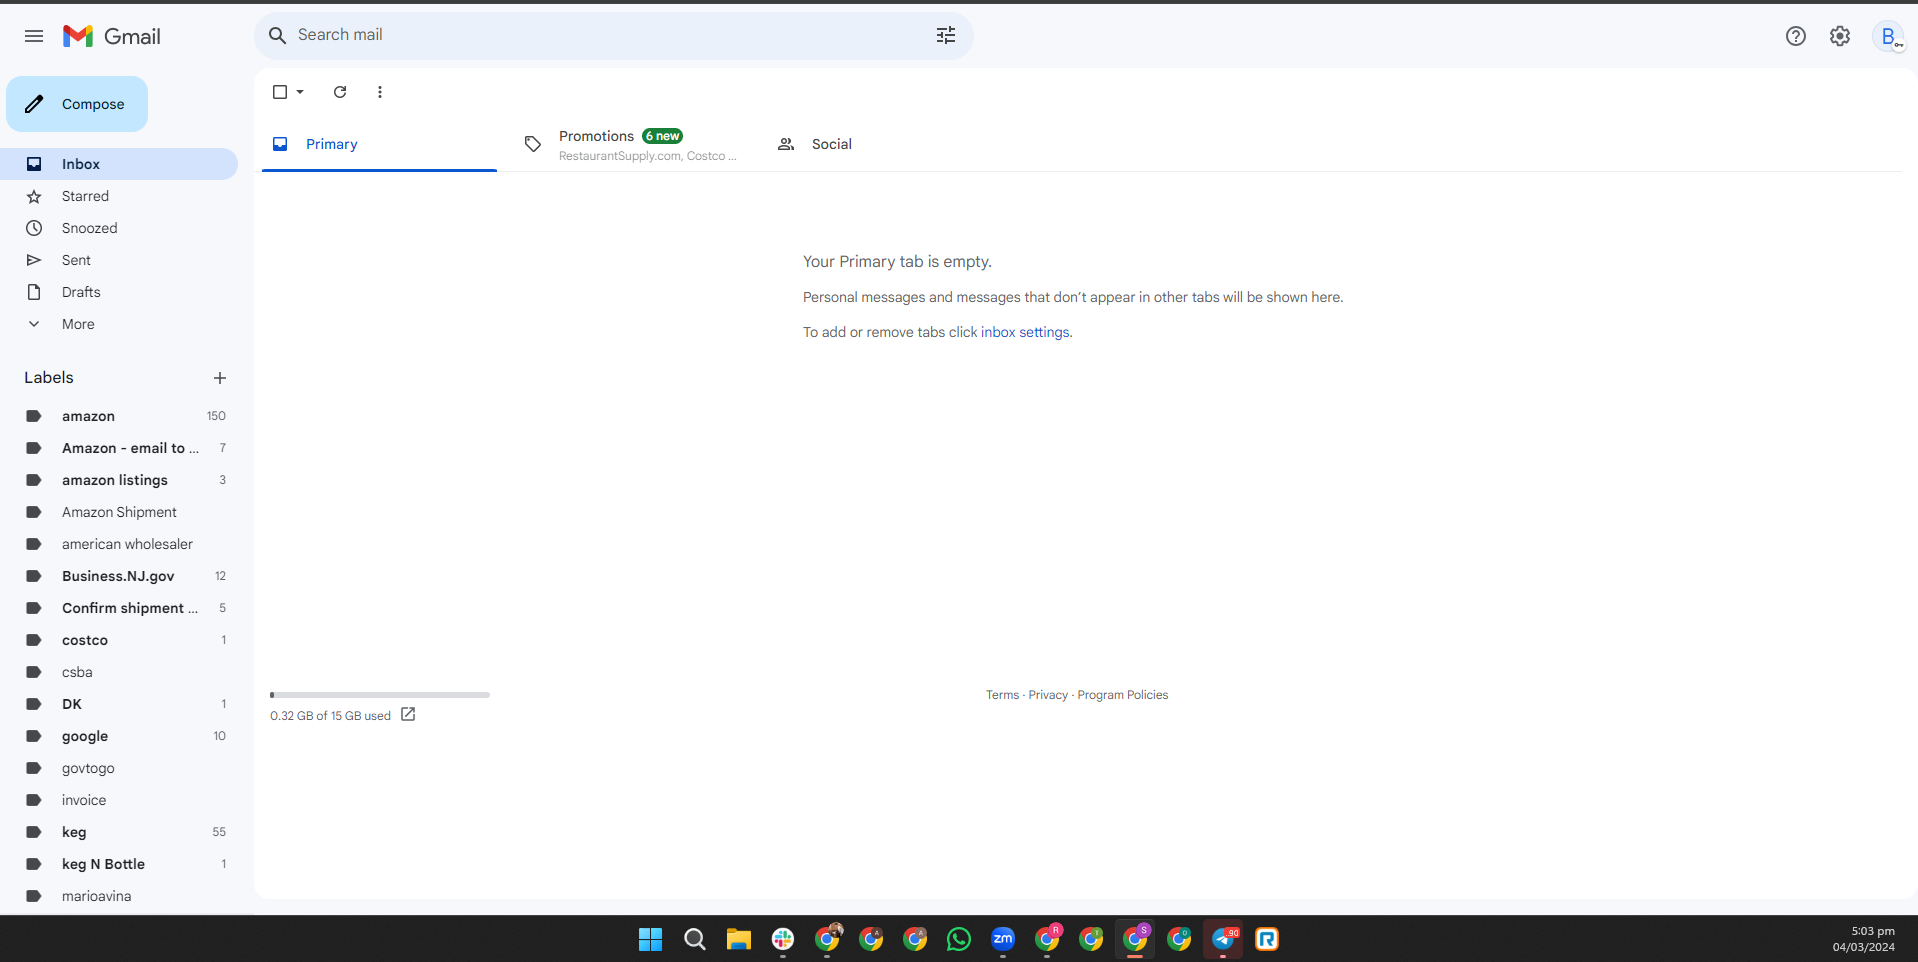Viewport: 1918px width, 962px height.
Task: Refresh the inbox
Action: coord(340,92)
